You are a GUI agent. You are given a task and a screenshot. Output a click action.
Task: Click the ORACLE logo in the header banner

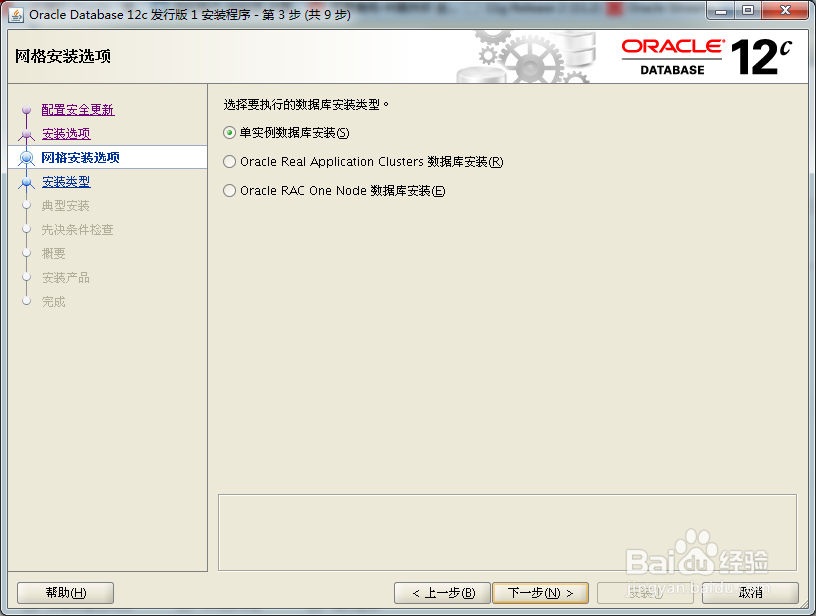pyautogui.click(x=673, y=47)
